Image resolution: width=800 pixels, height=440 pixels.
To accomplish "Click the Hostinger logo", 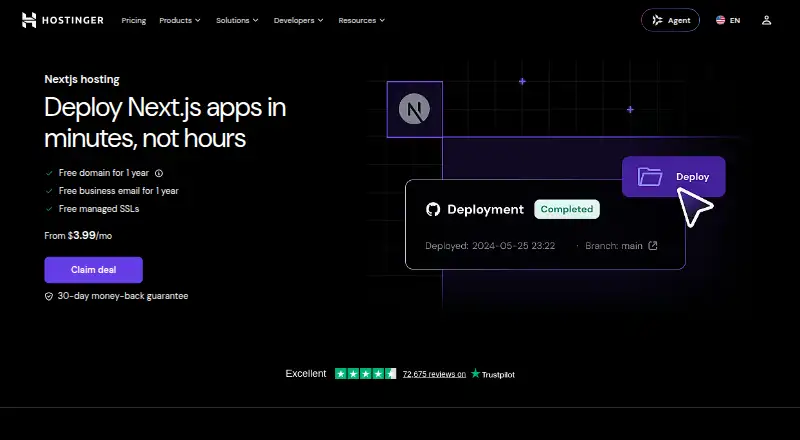I will (62, 20).
